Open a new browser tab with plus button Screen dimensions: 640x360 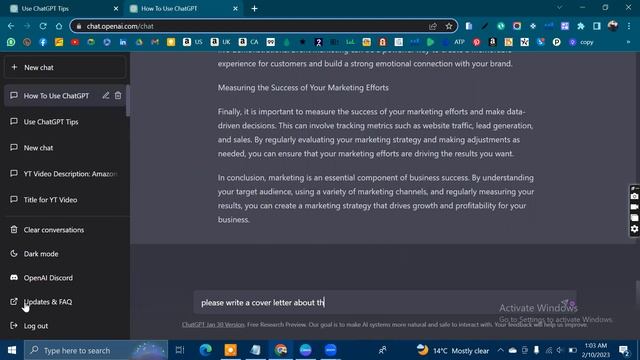pyautogui.click(x=254, y=8)
